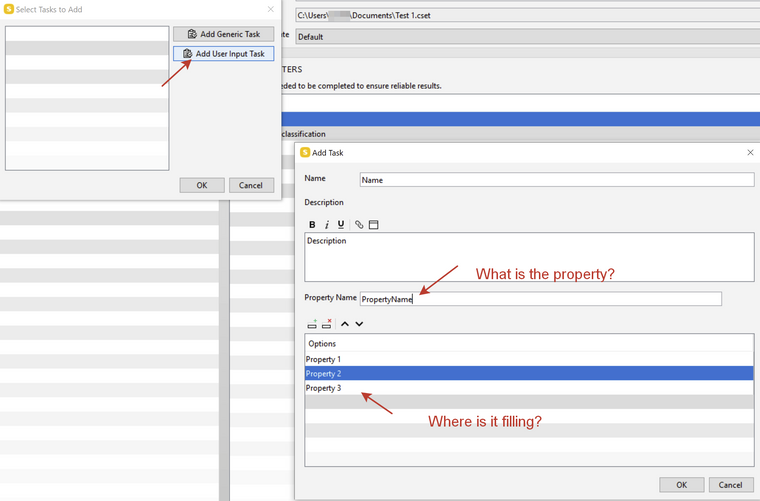Click the Add Generic Task button
The height and width of the screenshot is (501, 760).
tap(223, 34)
